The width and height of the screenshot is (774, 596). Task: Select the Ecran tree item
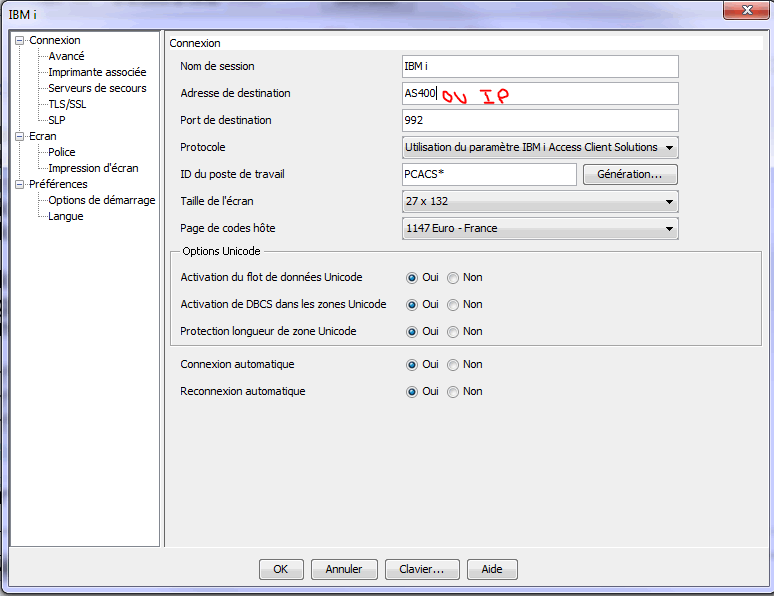(42, 136)
